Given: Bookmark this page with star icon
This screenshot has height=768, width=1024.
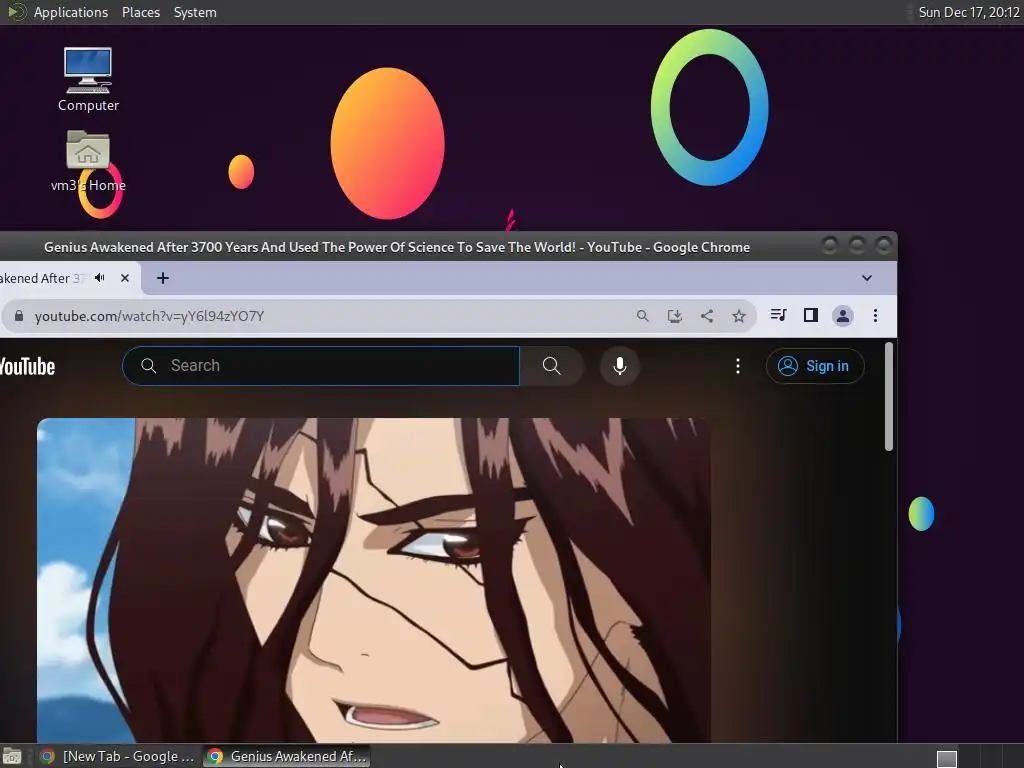Looking at the screenshot, I should [739, 316].
